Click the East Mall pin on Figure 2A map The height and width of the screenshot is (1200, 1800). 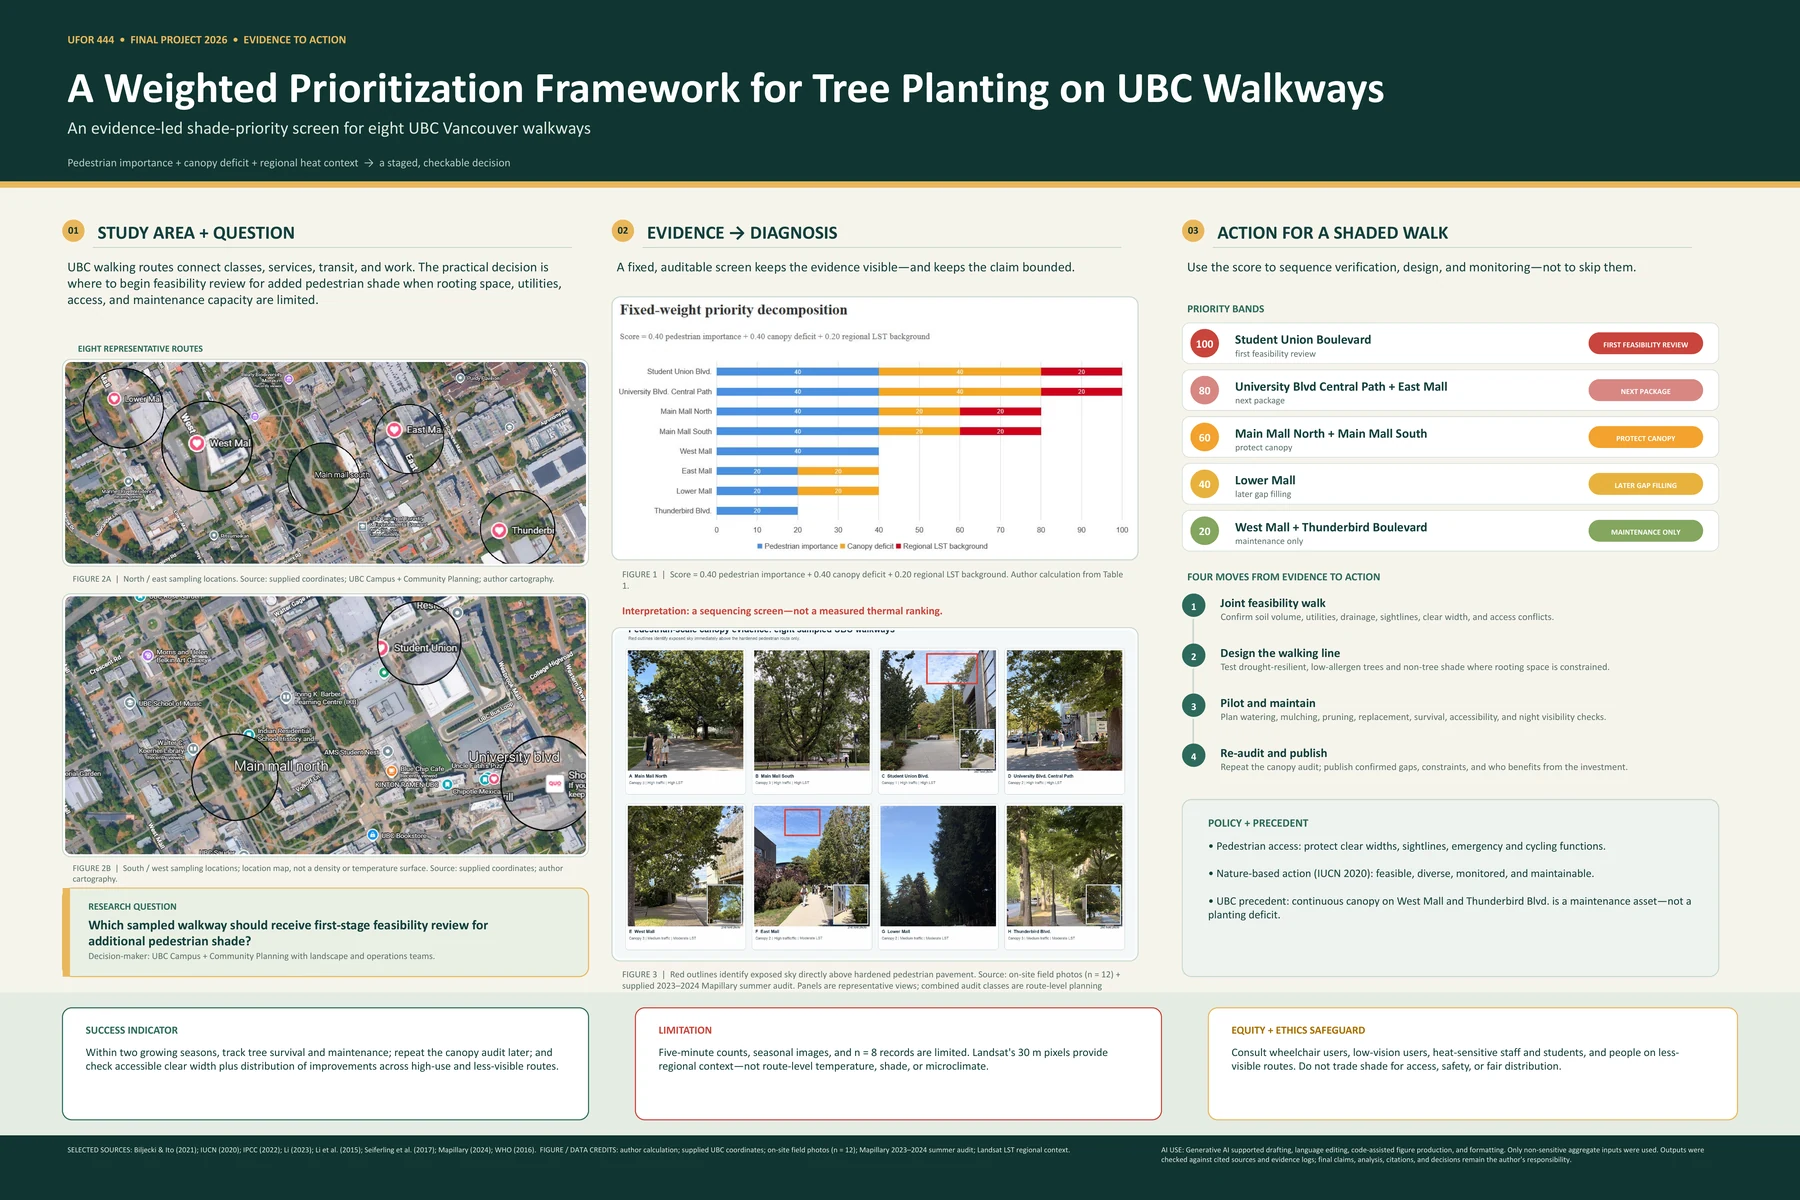[x=394, y=429]
